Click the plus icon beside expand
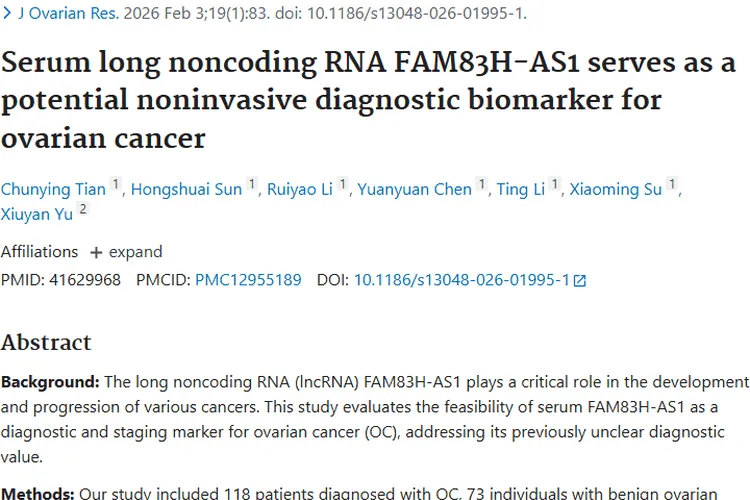The height and width of the screenshot is (500, 750). point(96,252)
